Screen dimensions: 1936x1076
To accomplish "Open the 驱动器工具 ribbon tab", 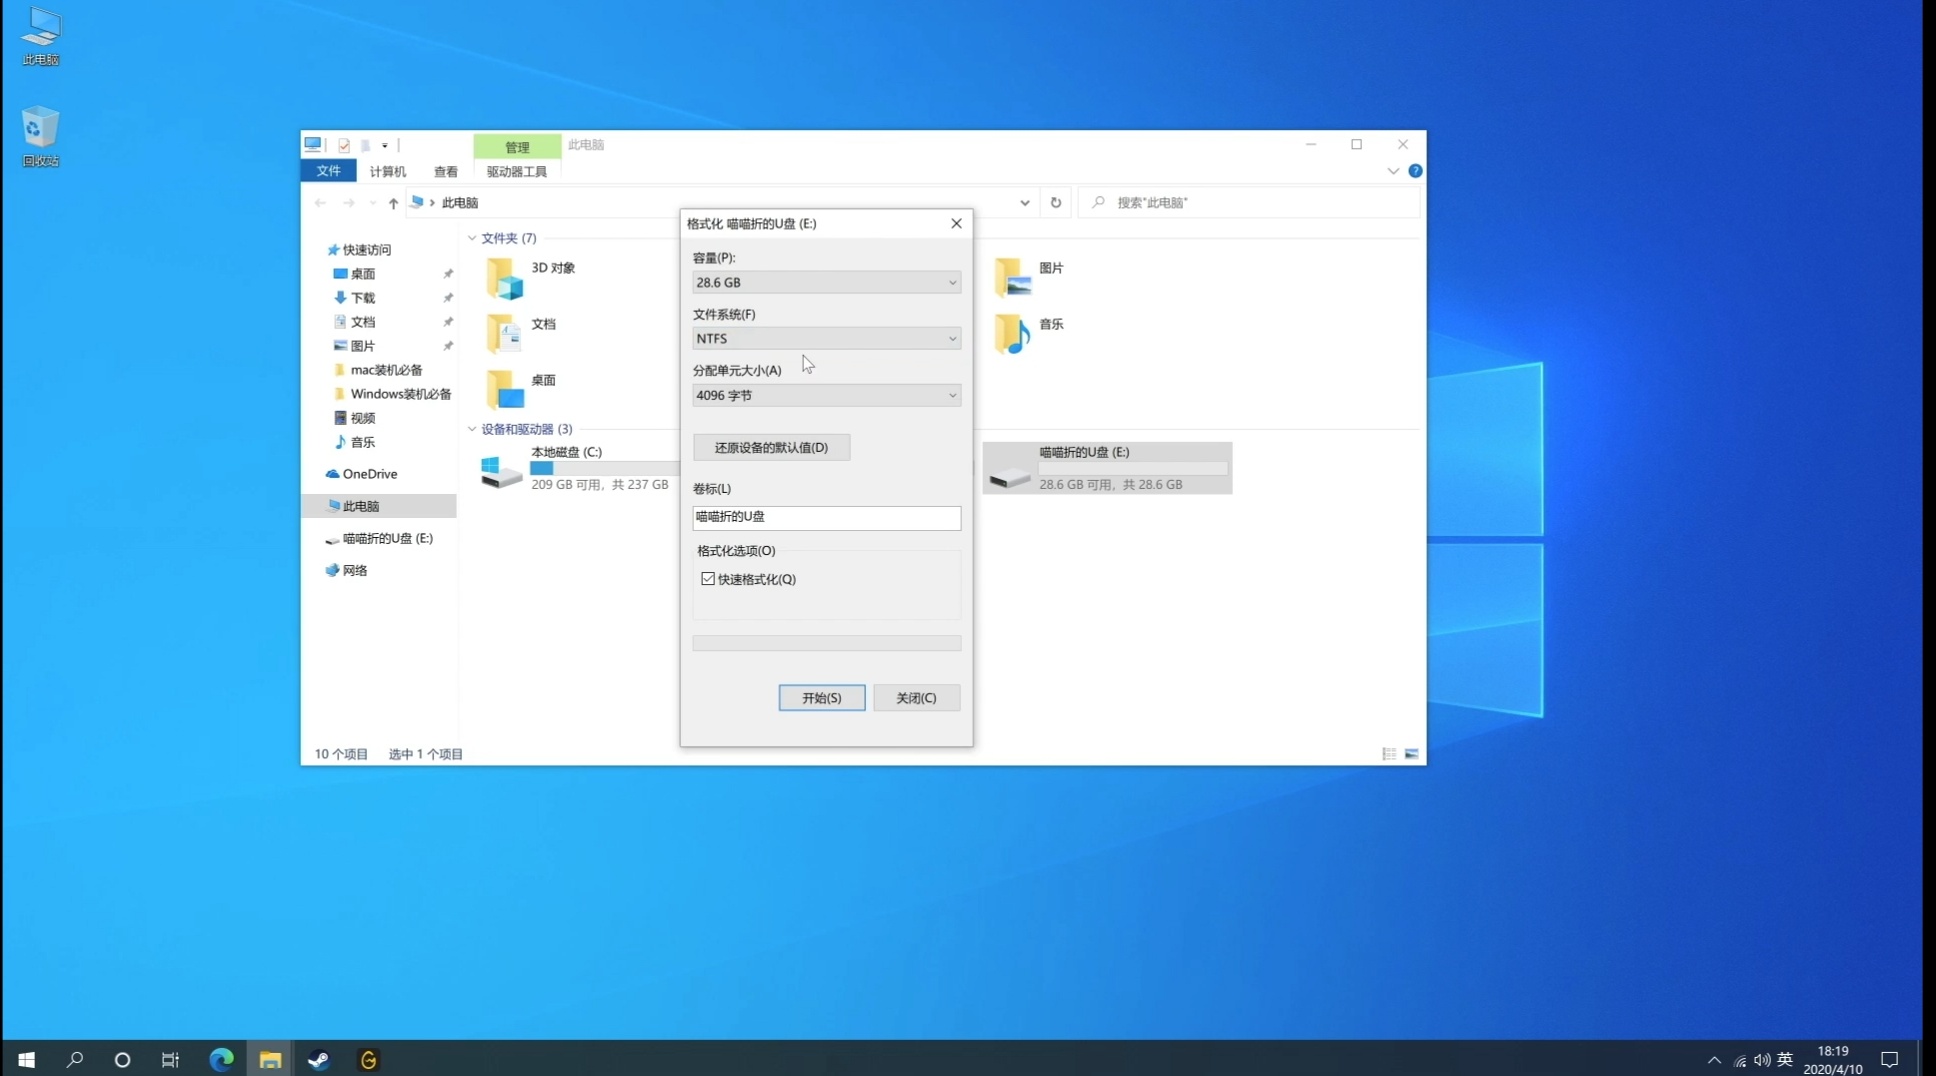I will [516, 172].
